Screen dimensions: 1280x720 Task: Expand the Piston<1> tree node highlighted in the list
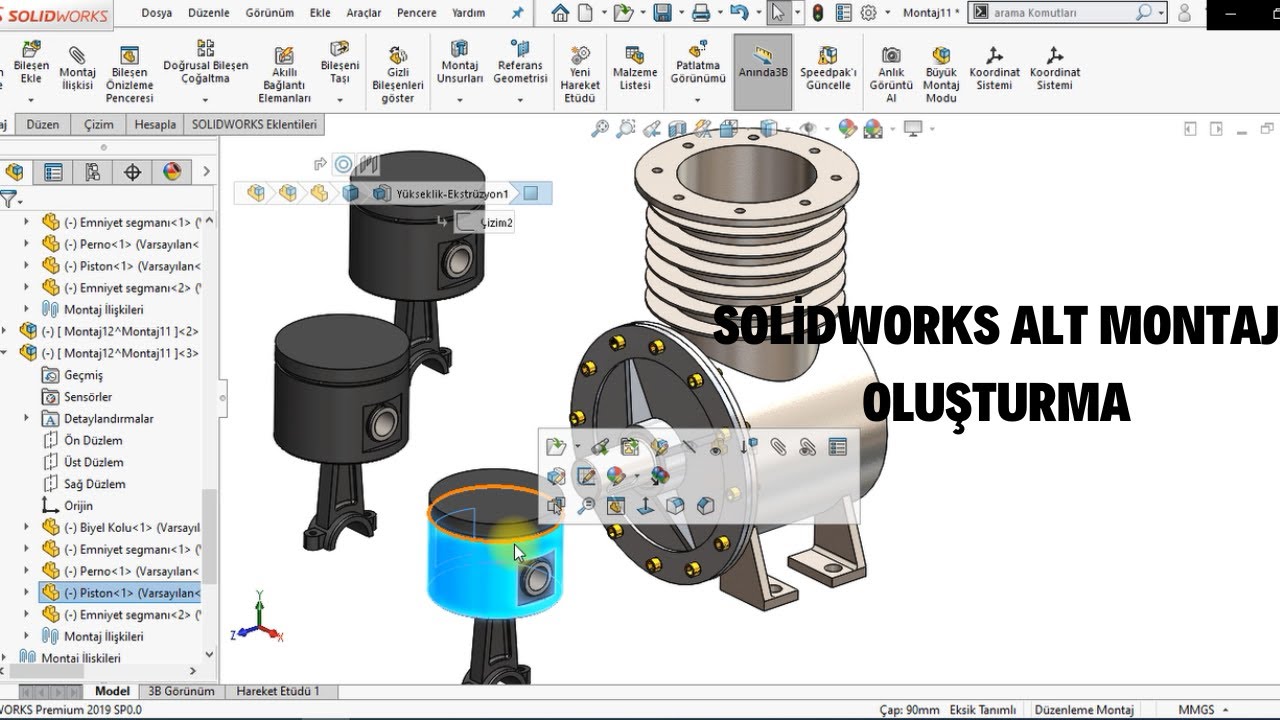point(27,592)
